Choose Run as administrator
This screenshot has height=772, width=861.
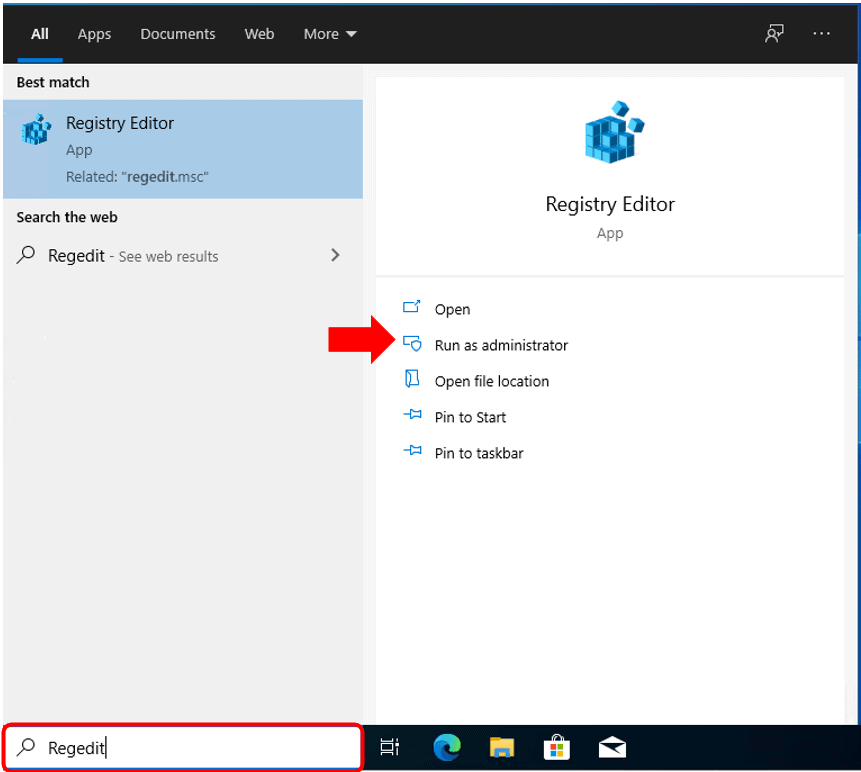(500, 345)
